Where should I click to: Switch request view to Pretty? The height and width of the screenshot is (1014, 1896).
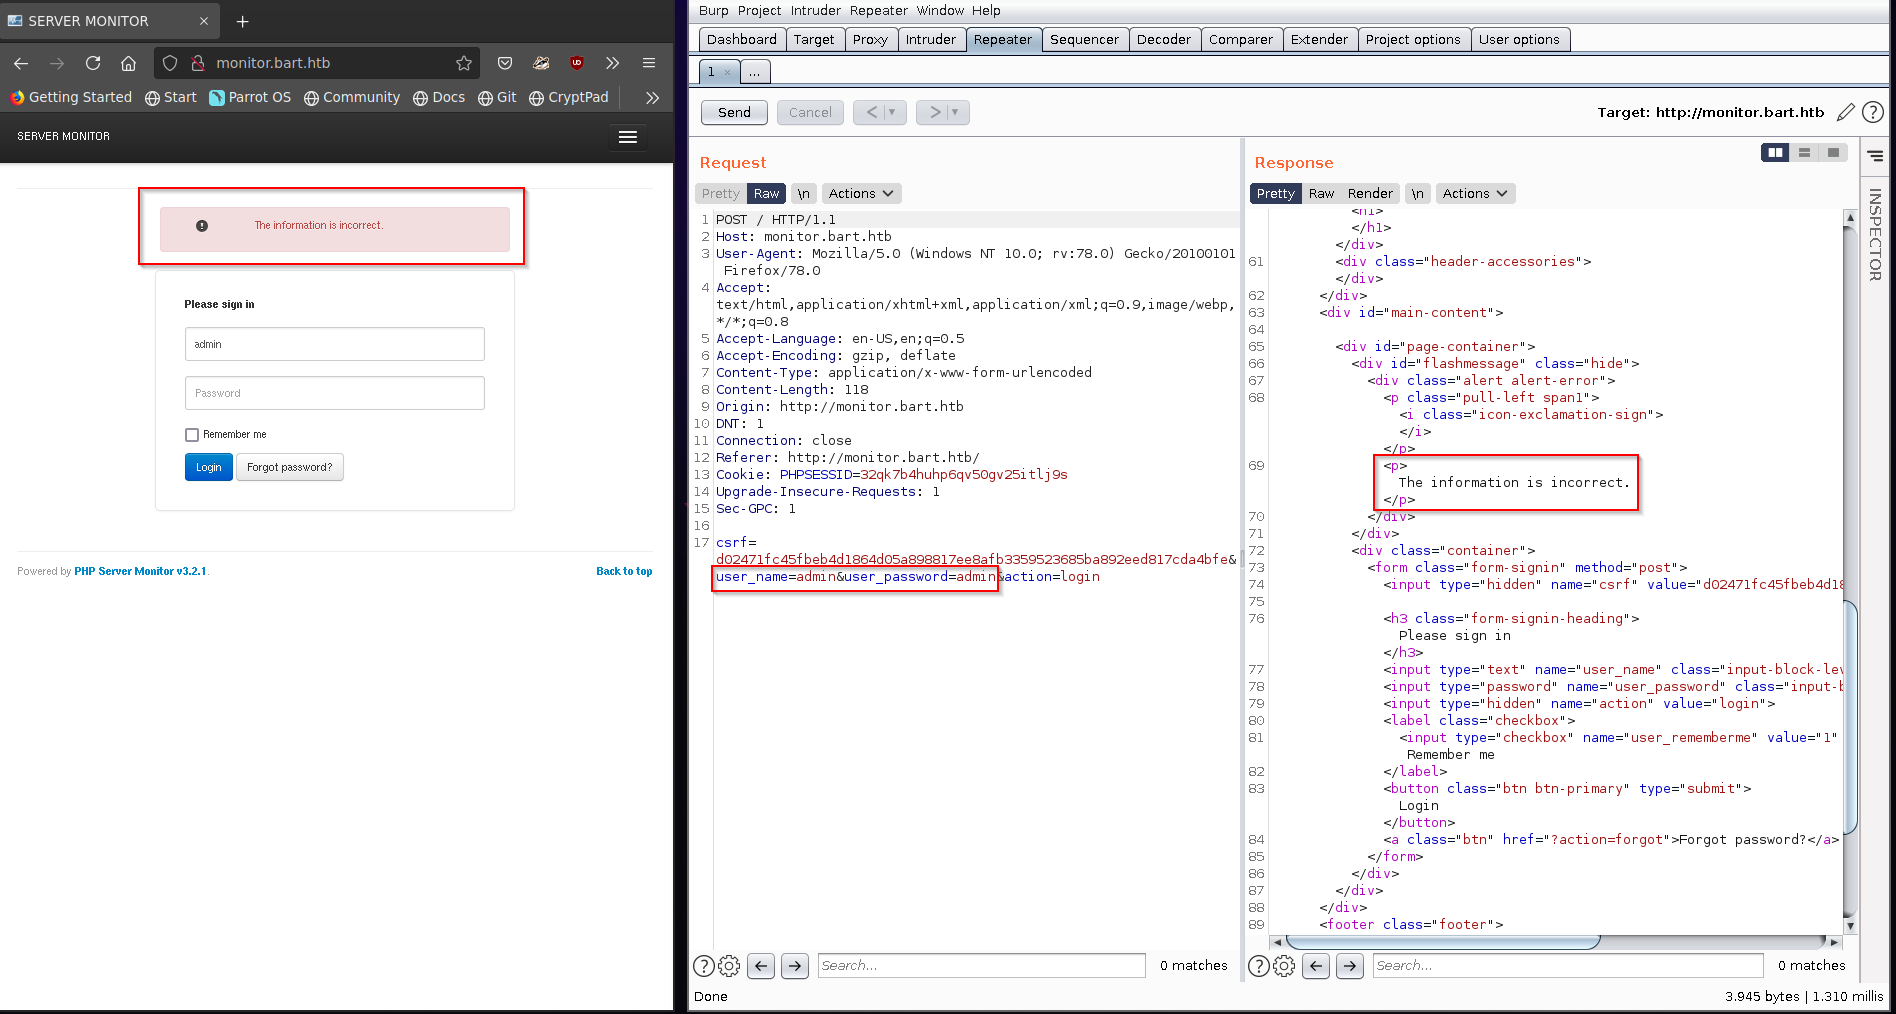click(720, 194)
